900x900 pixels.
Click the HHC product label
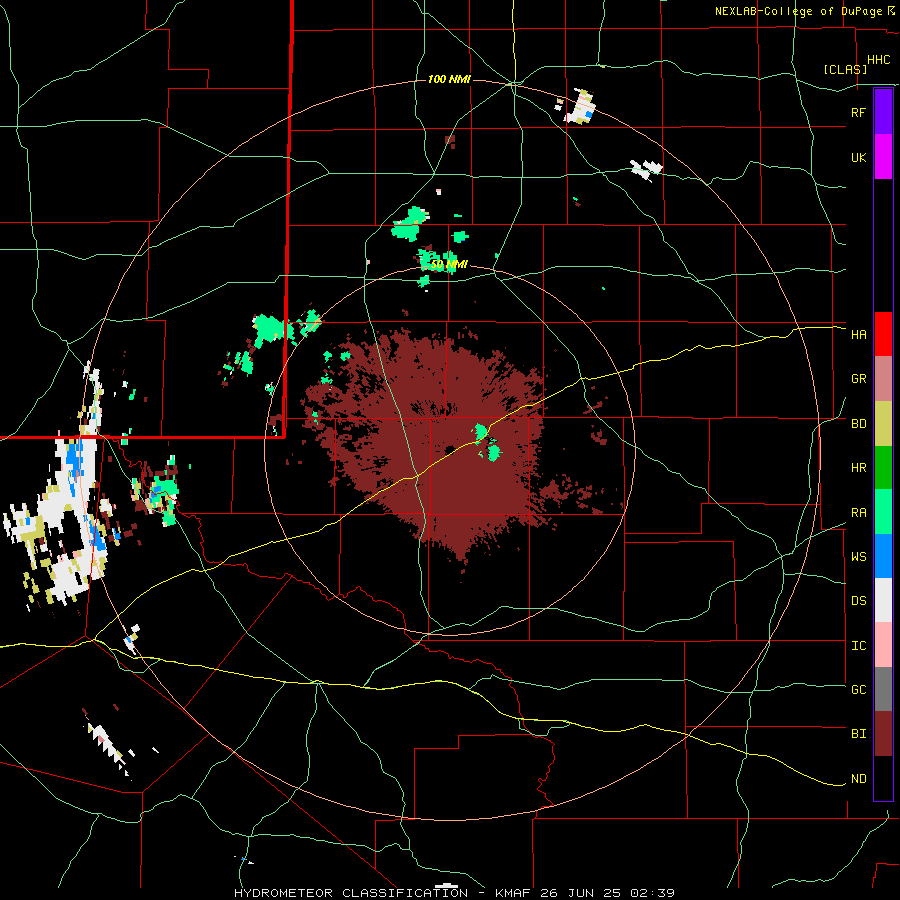[878, 60]
